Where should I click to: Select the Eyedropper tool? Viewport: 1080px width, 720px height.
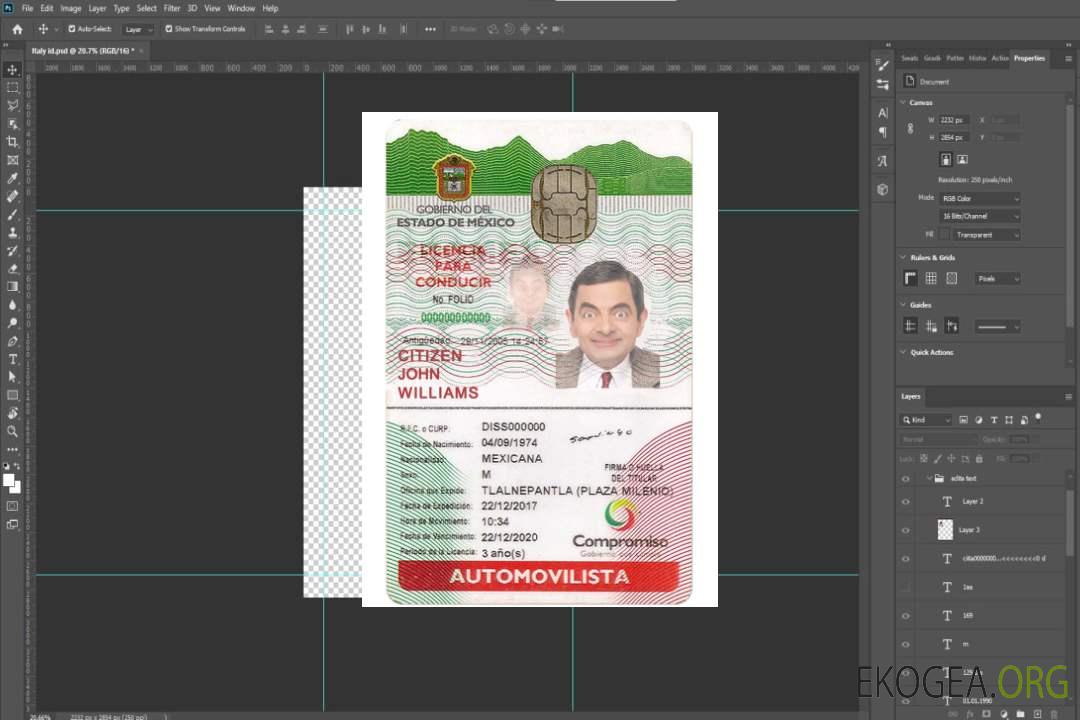point(12,178)
